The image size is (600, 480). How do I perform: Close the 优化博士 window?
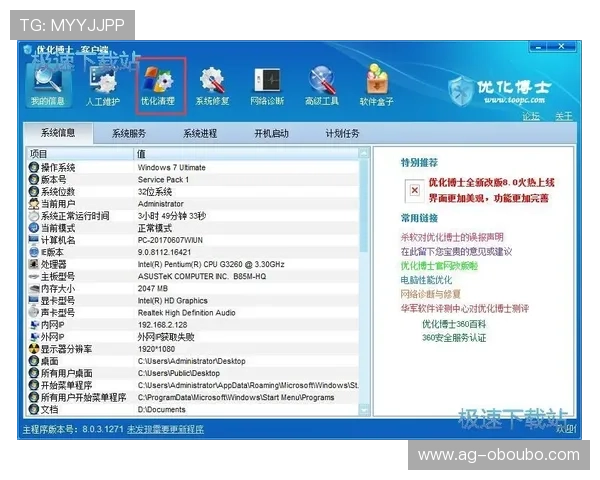click(x=561, y=47)
